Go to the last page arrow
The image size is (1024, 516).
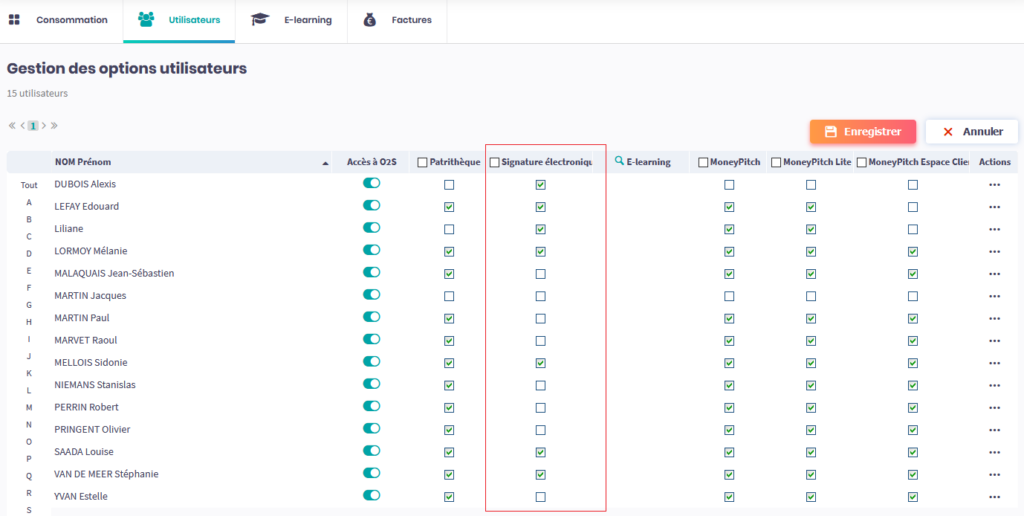(x=54, y=126)
